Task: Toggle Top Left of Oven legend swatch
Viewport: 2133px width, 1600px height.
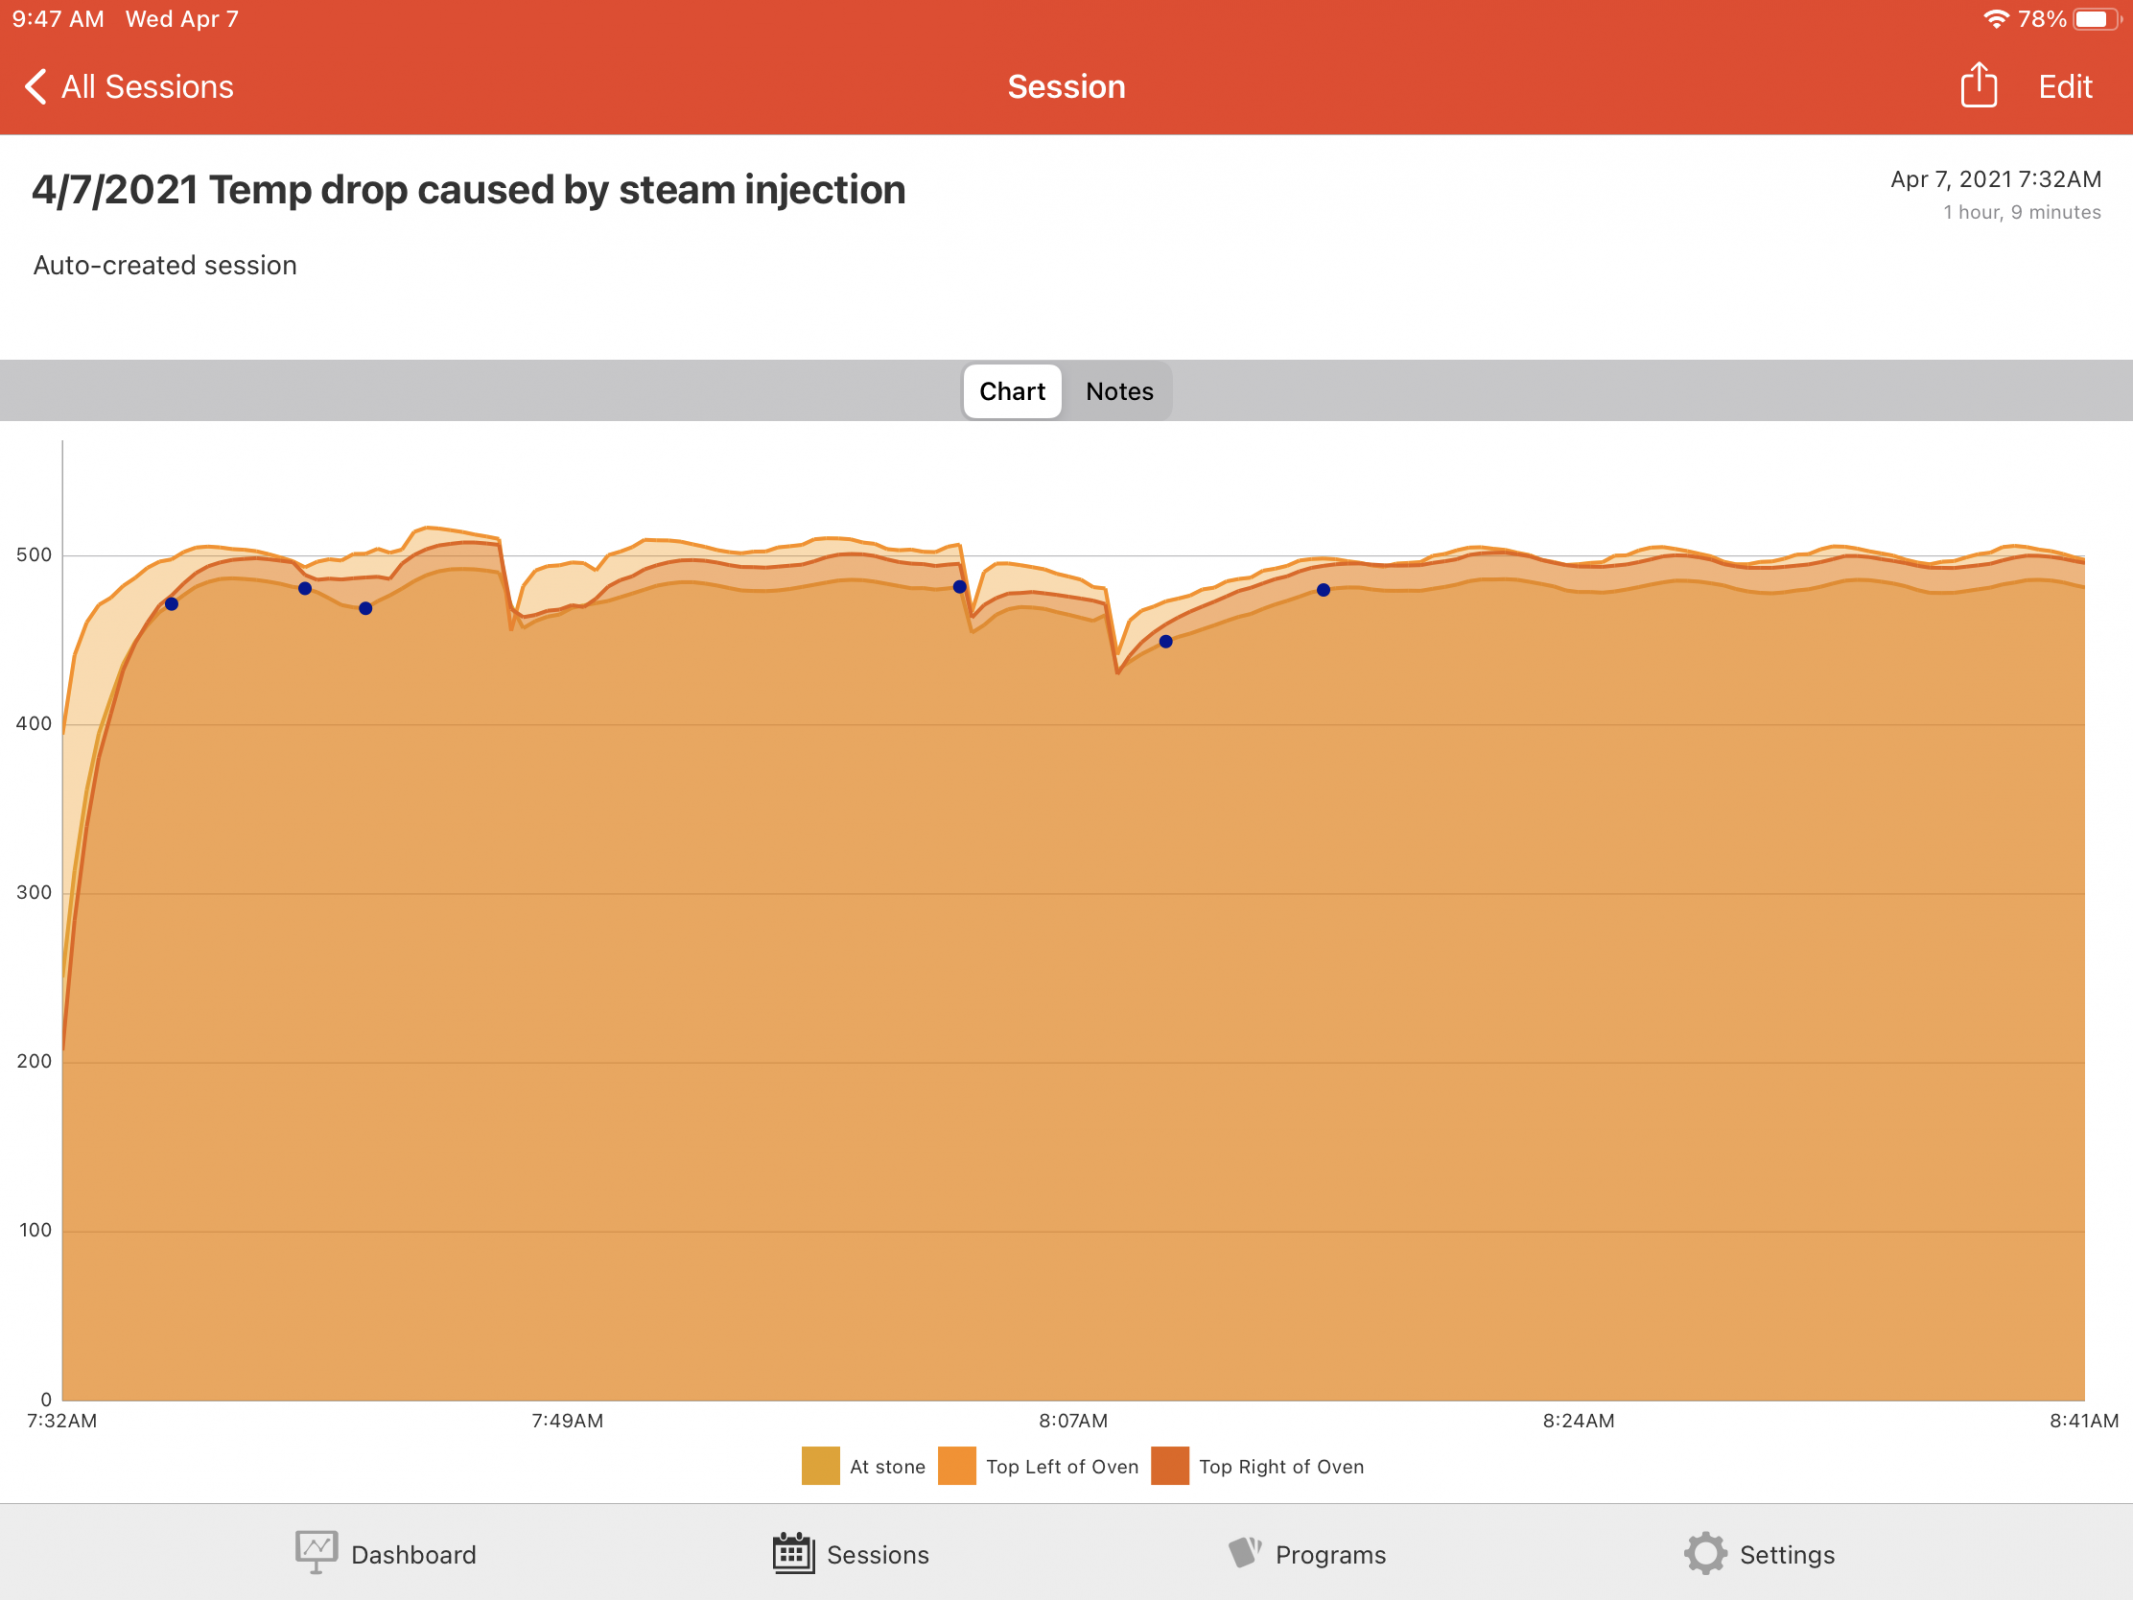Action: (x=957, y=1466)
